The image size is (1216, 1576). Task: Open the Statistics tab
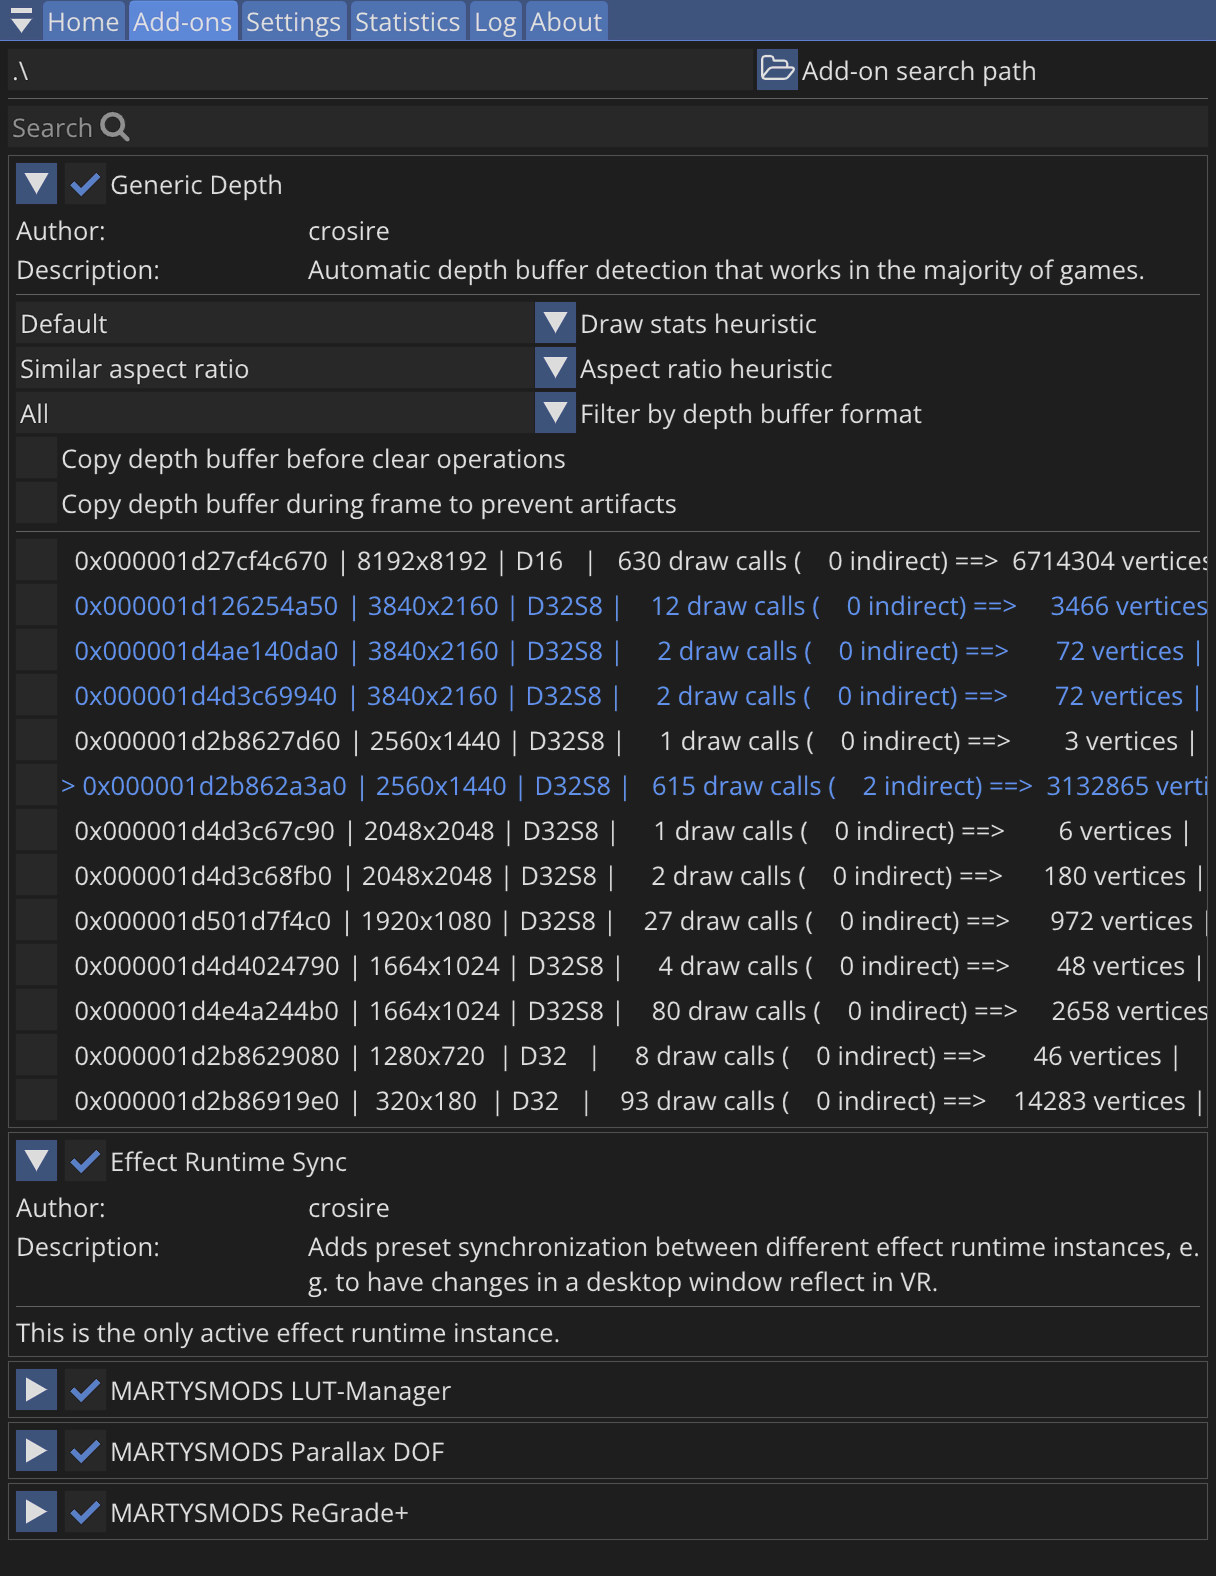tap(407, 21)
